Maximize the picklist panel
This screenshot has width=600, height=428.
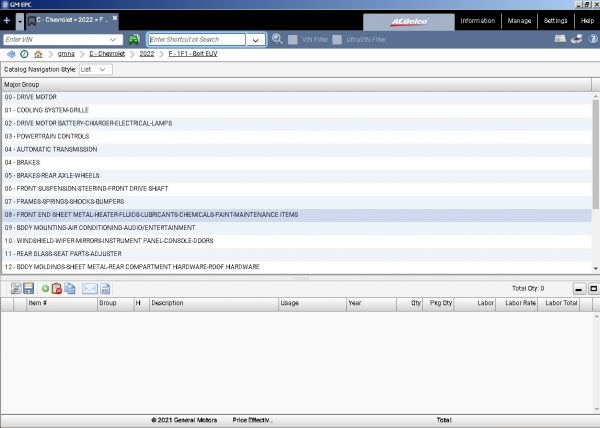click(593, 289)
